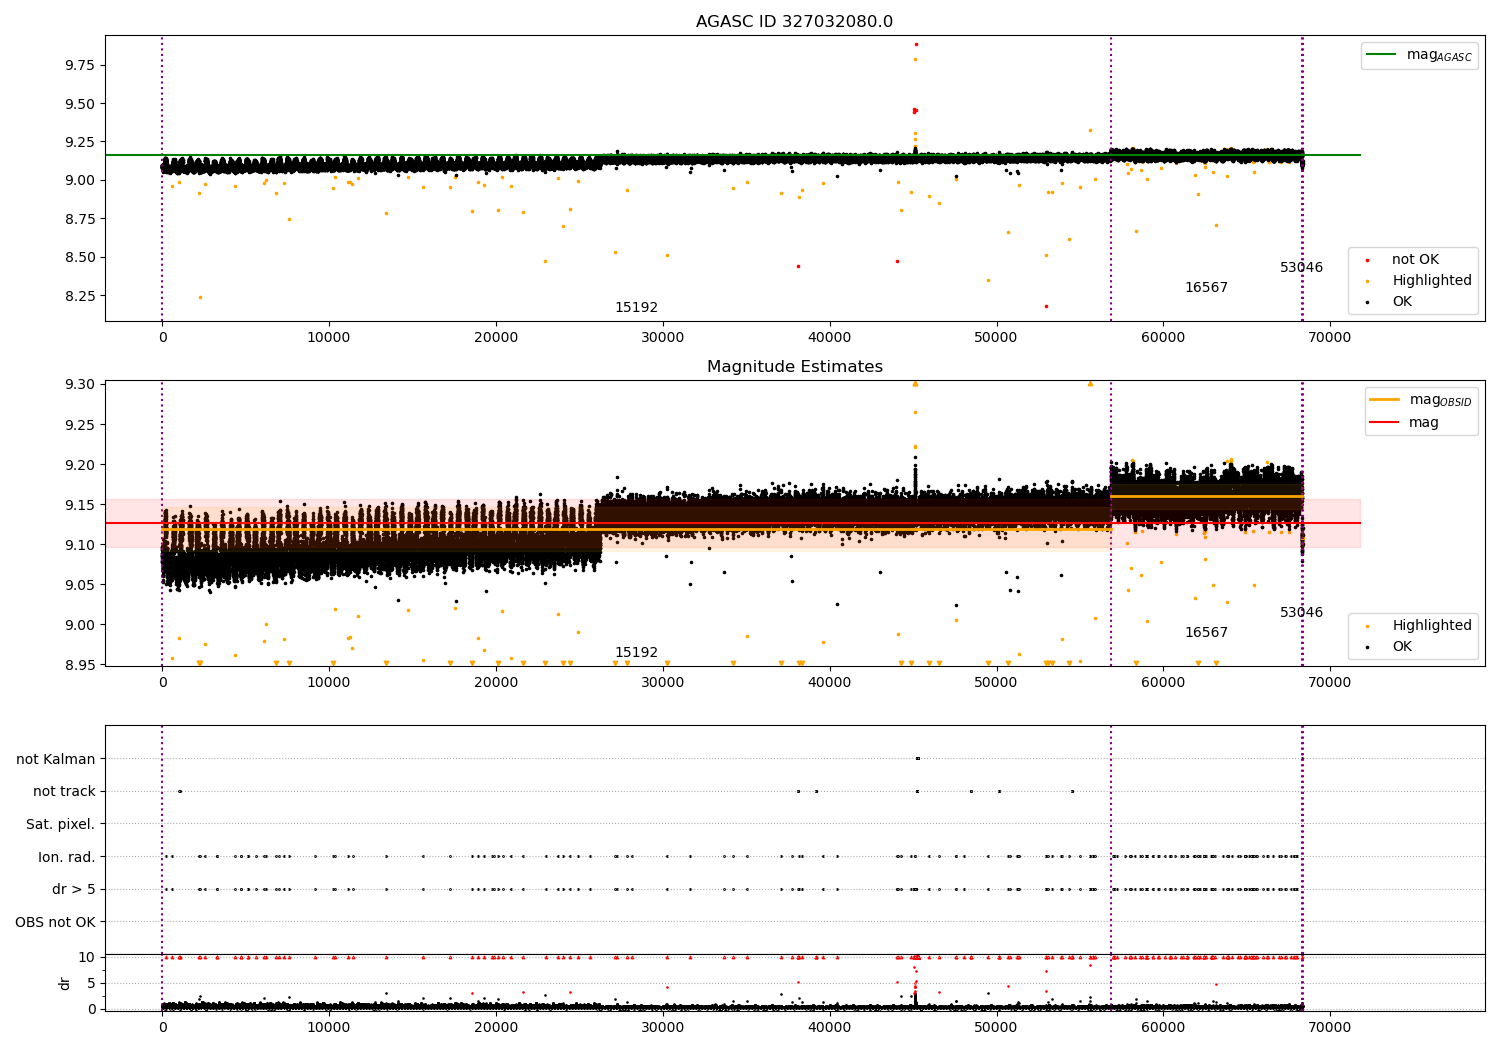
Task: Select the 'not OK' legend entry
Action: click(x=1414, y=260)
